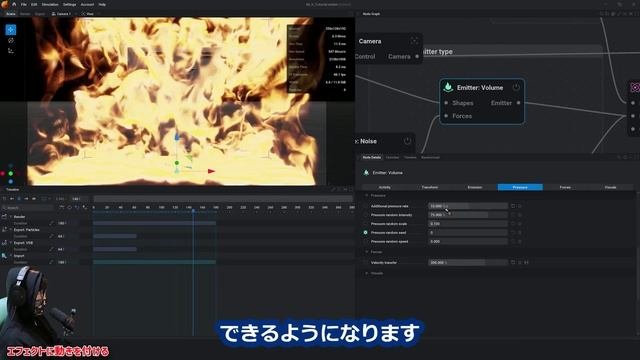Toggle the power button on the Noise node
The height and width of the screenshot is (360, 640).
pos(407,141)
